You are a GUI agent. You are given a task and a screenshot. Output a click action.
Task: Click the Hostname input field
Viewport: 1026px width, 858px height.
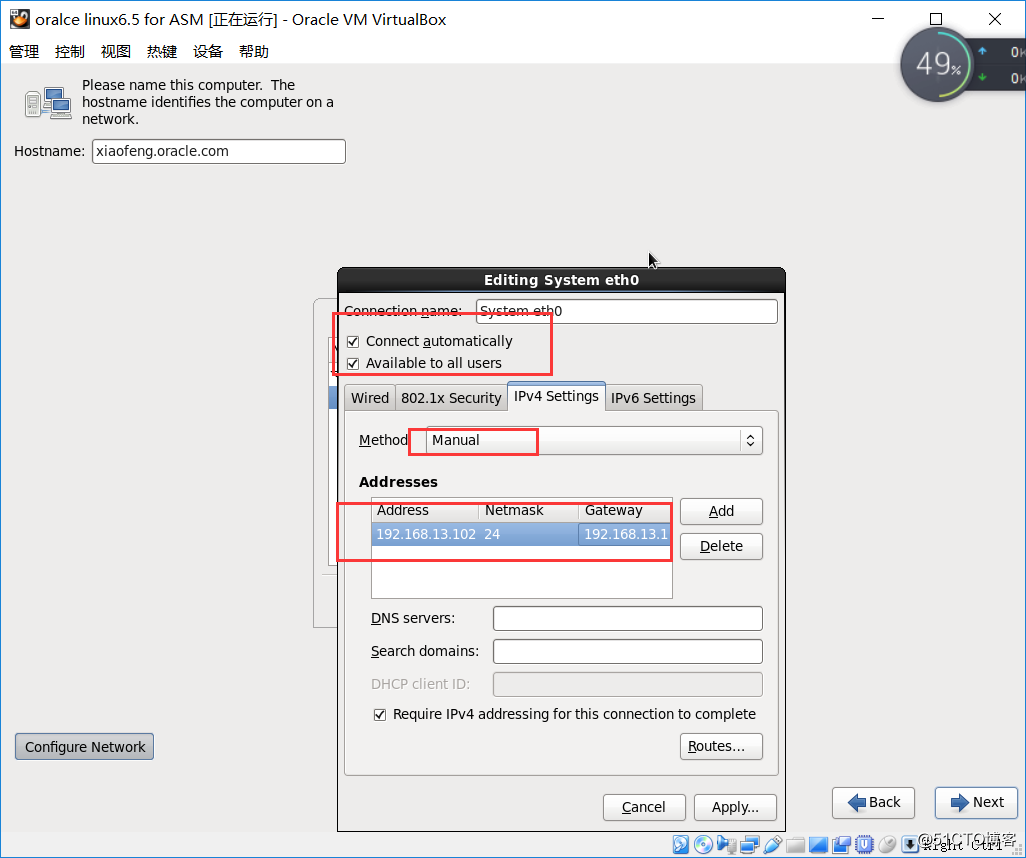click(219, 151)
